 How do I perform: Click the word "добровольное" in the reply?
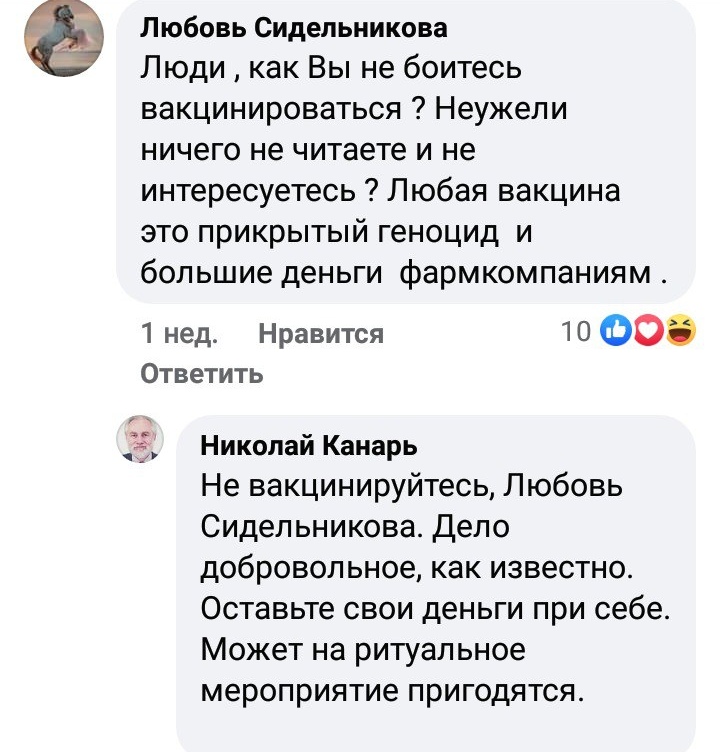307,568
